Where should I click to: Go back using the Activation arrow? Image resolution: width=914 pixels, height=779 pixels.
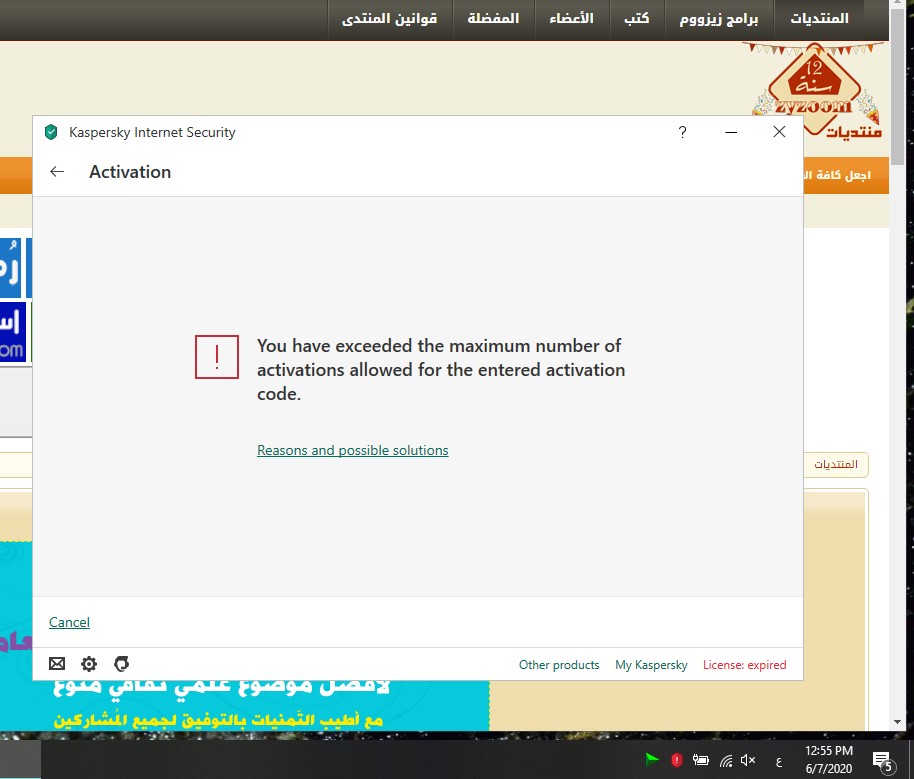(x=57, y=171)
